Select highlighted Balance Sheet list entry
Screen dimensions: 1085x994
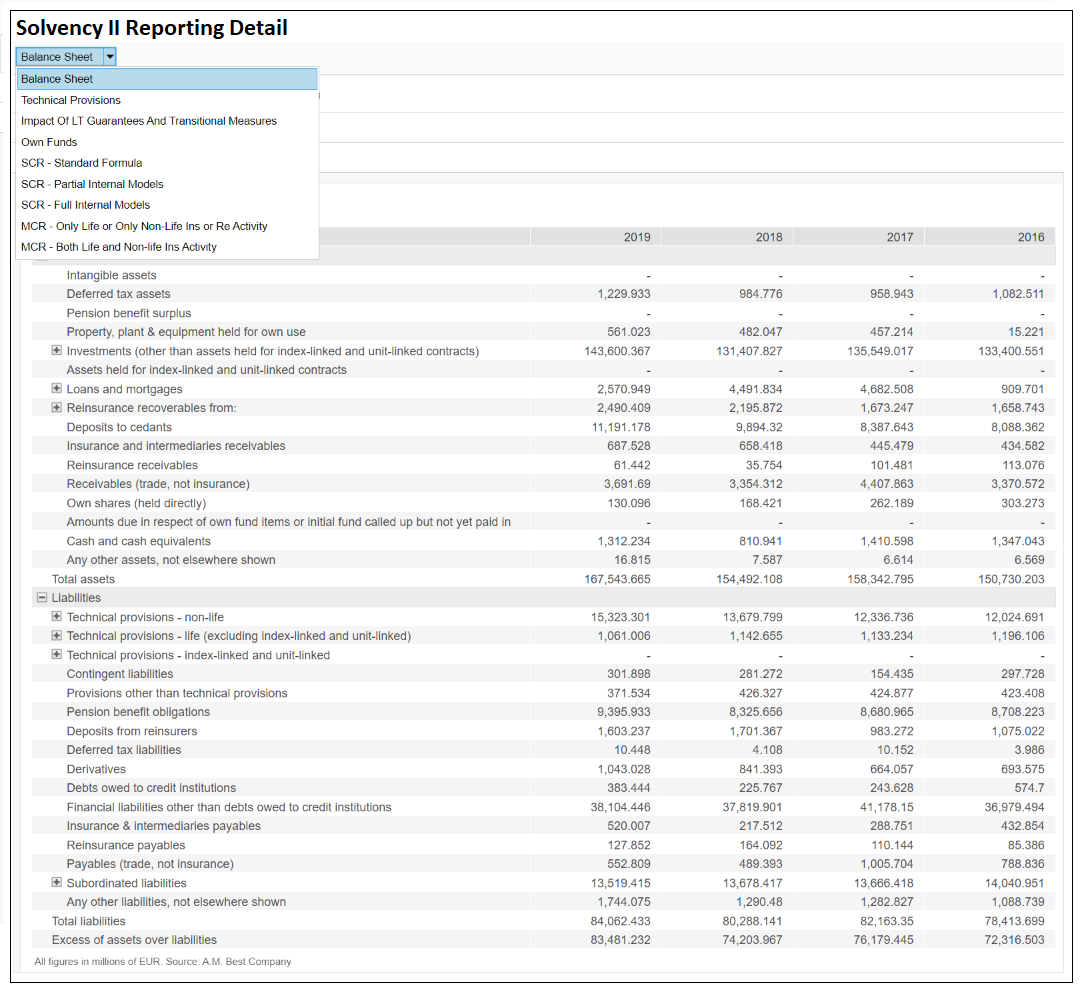click(57, 78)
